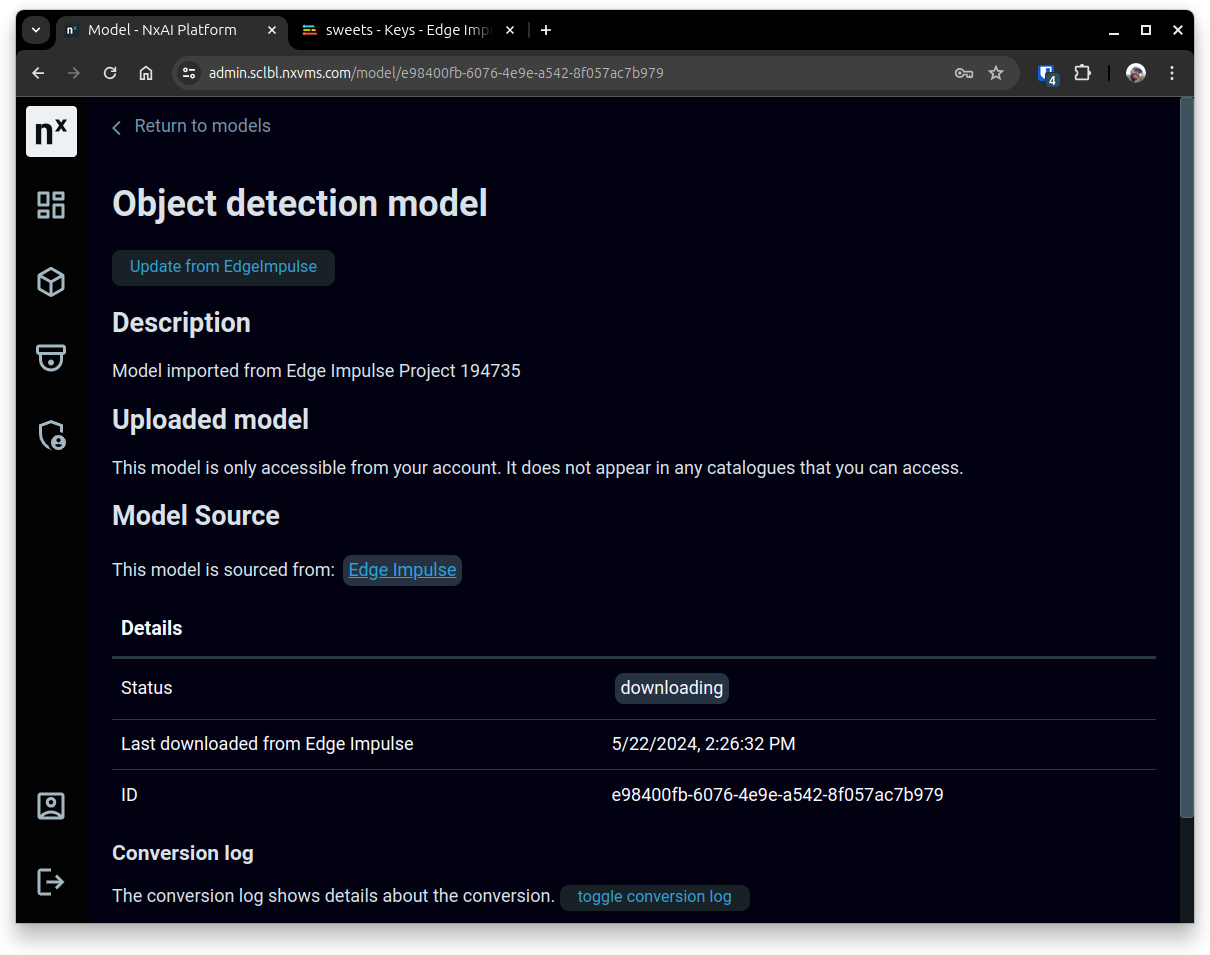Select the Model - NxAI Platform tab

tap(162, 30)
